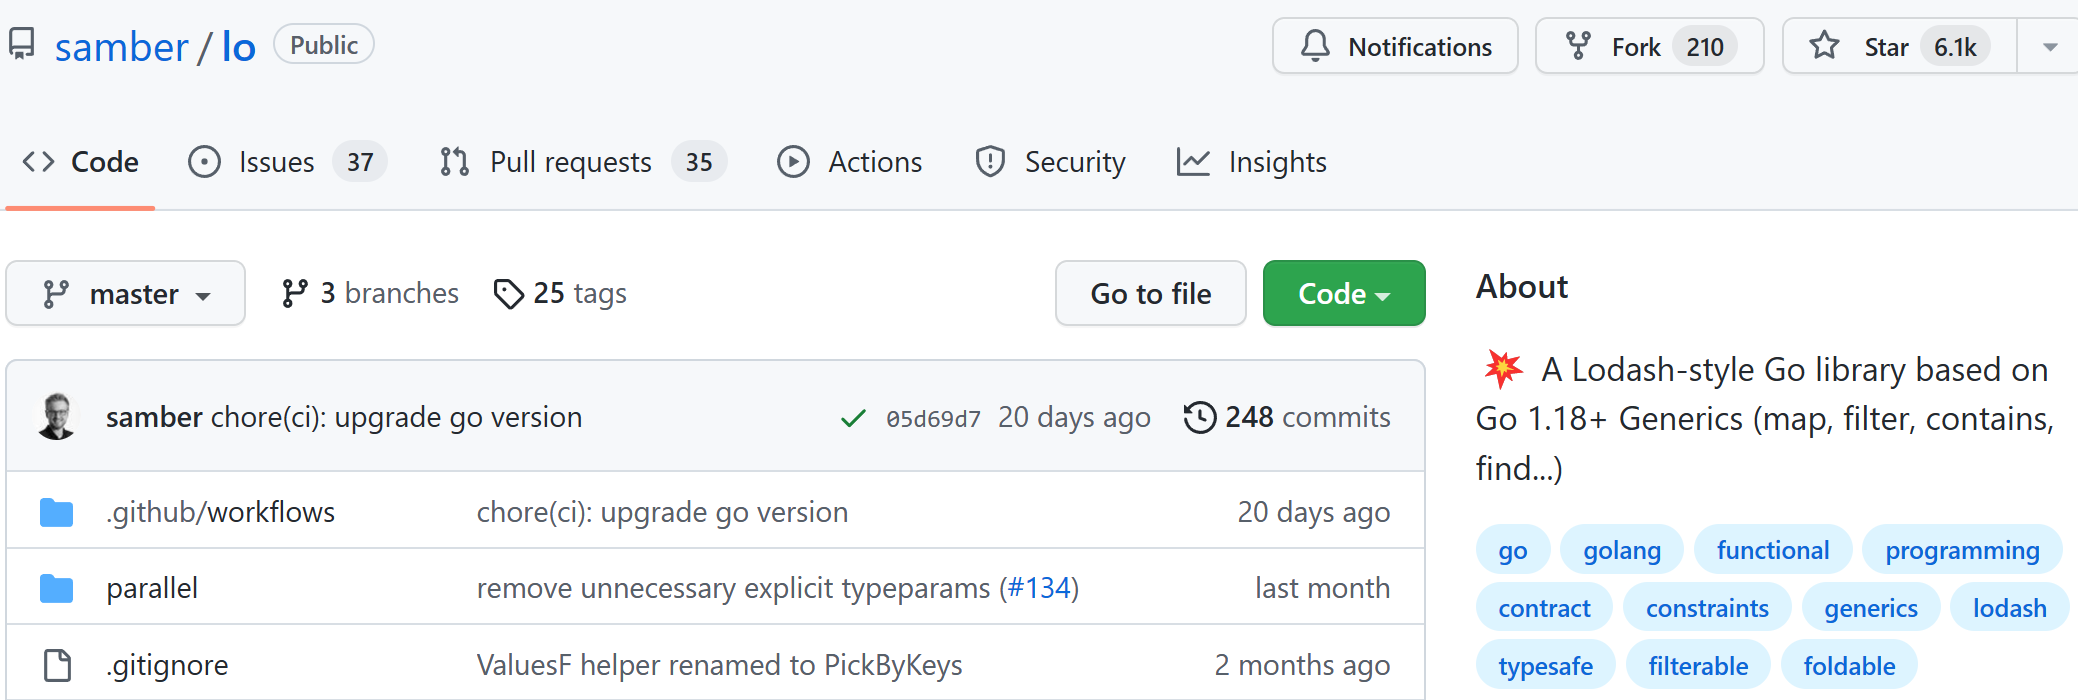Open pull request #134 link
This screenshot has width=2078, height=700.
click(x=1039, y=588)
